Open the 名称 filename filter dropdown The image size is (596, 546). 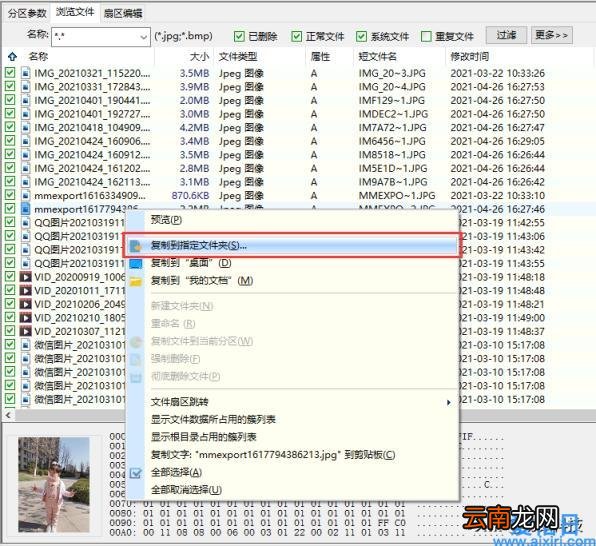tap(143, 37)
